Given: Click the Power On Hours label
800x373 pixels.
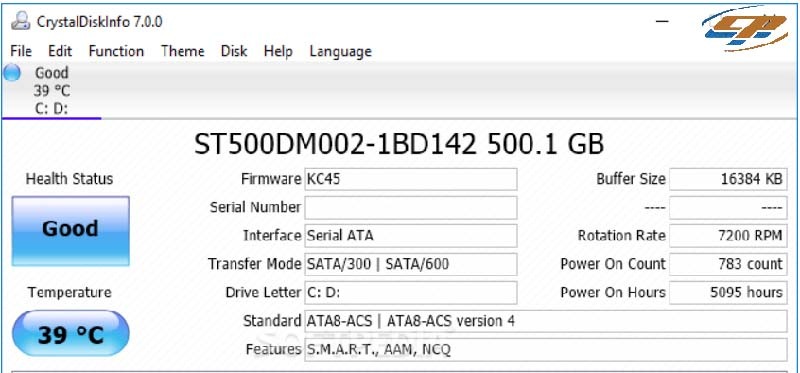Looking at the screenshot, I should (x=613, y=293).
